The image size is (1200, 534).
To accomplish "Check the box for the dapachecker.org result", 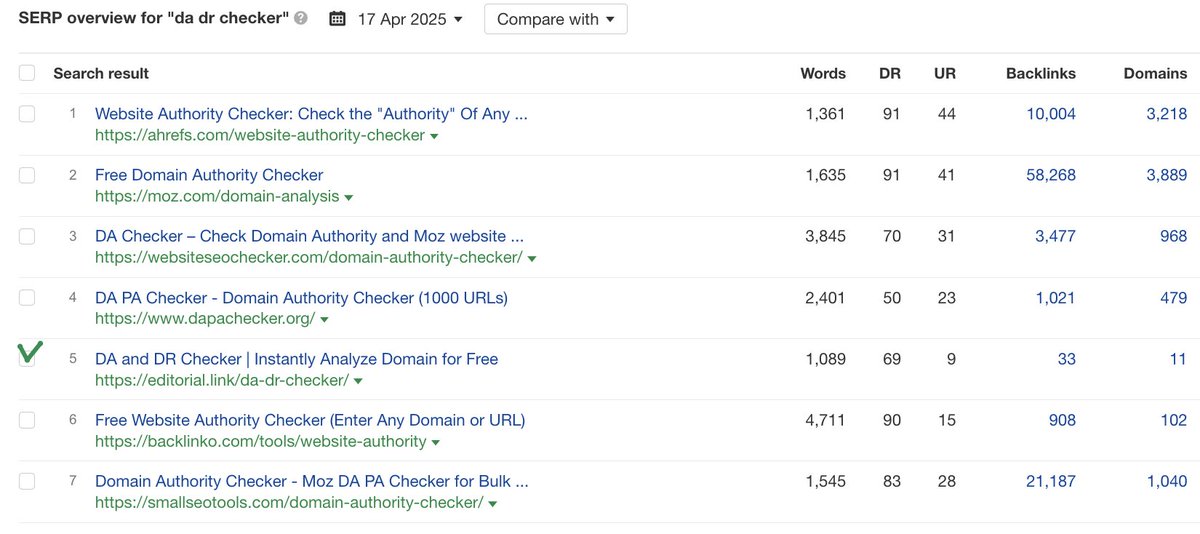I will (27, 297).
